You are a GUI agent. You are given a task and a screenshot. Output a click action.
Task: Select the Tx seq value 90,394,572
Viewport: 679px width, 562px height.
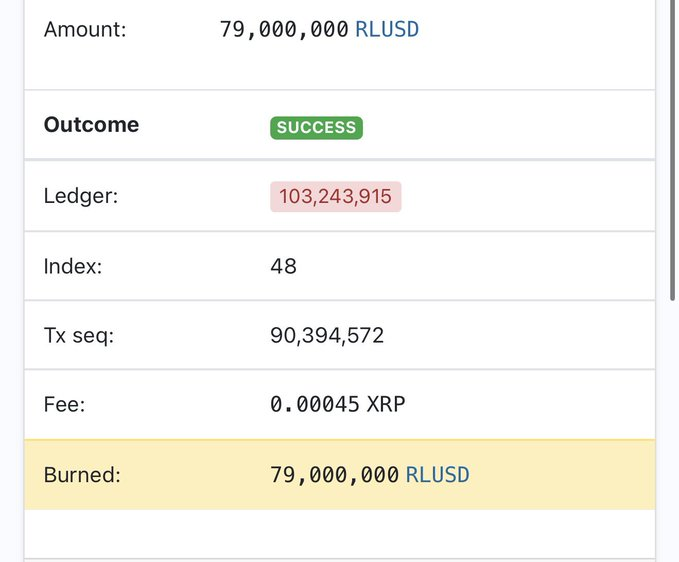pyautogui.click(x=327, y=335)
